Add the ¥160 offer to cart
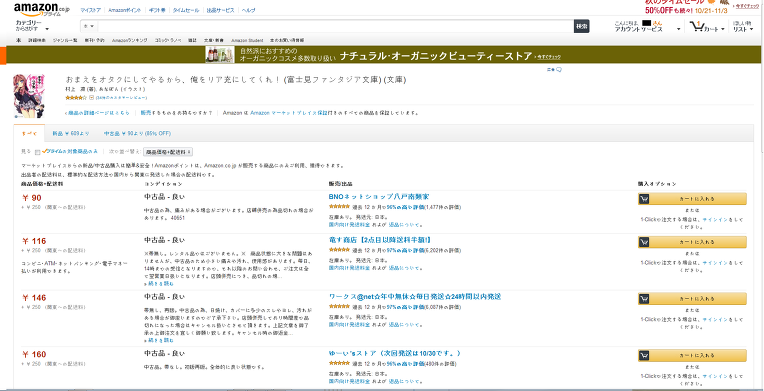The image size is (764, 391). coord(692,355)
